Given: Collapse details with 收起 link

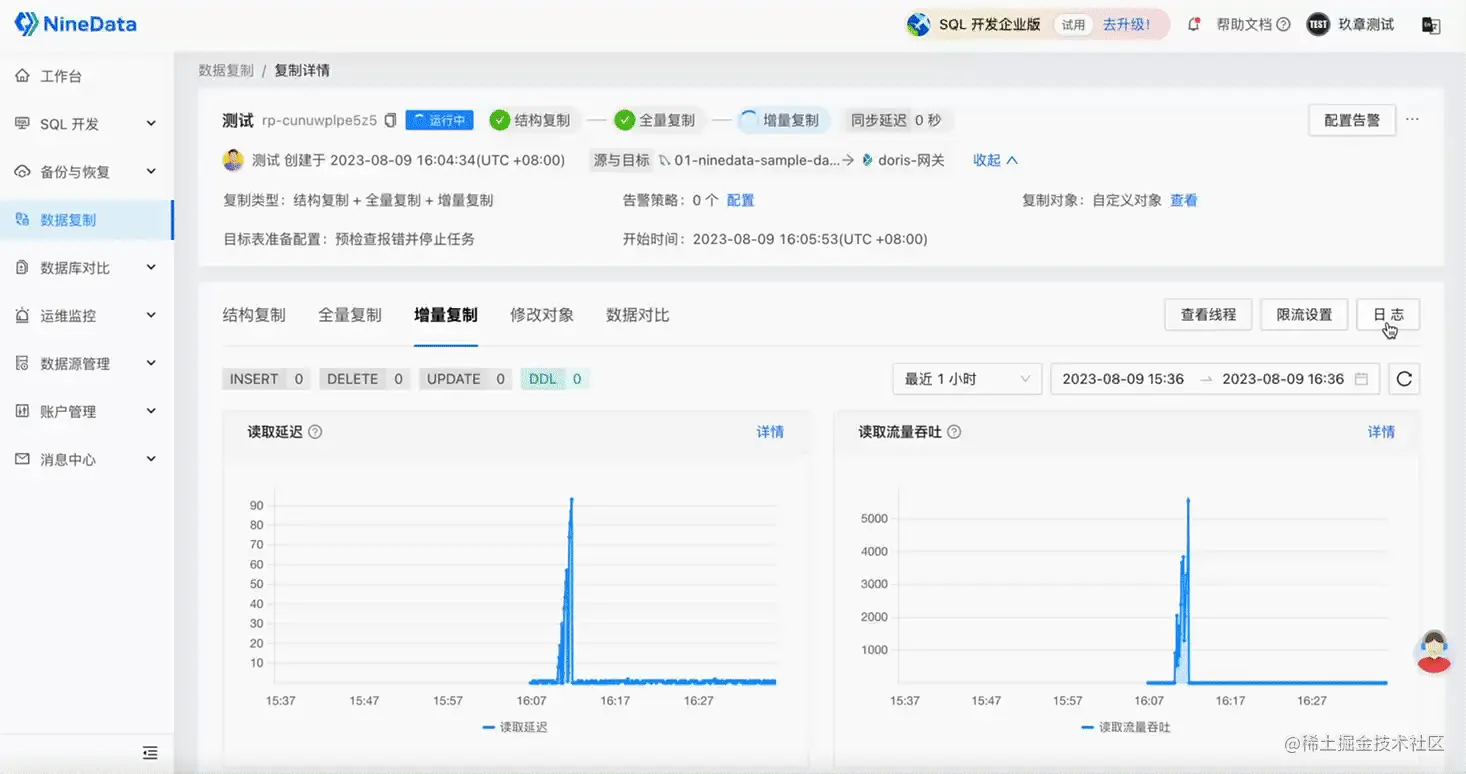Looking at the screenshot, I should point(995,160).
